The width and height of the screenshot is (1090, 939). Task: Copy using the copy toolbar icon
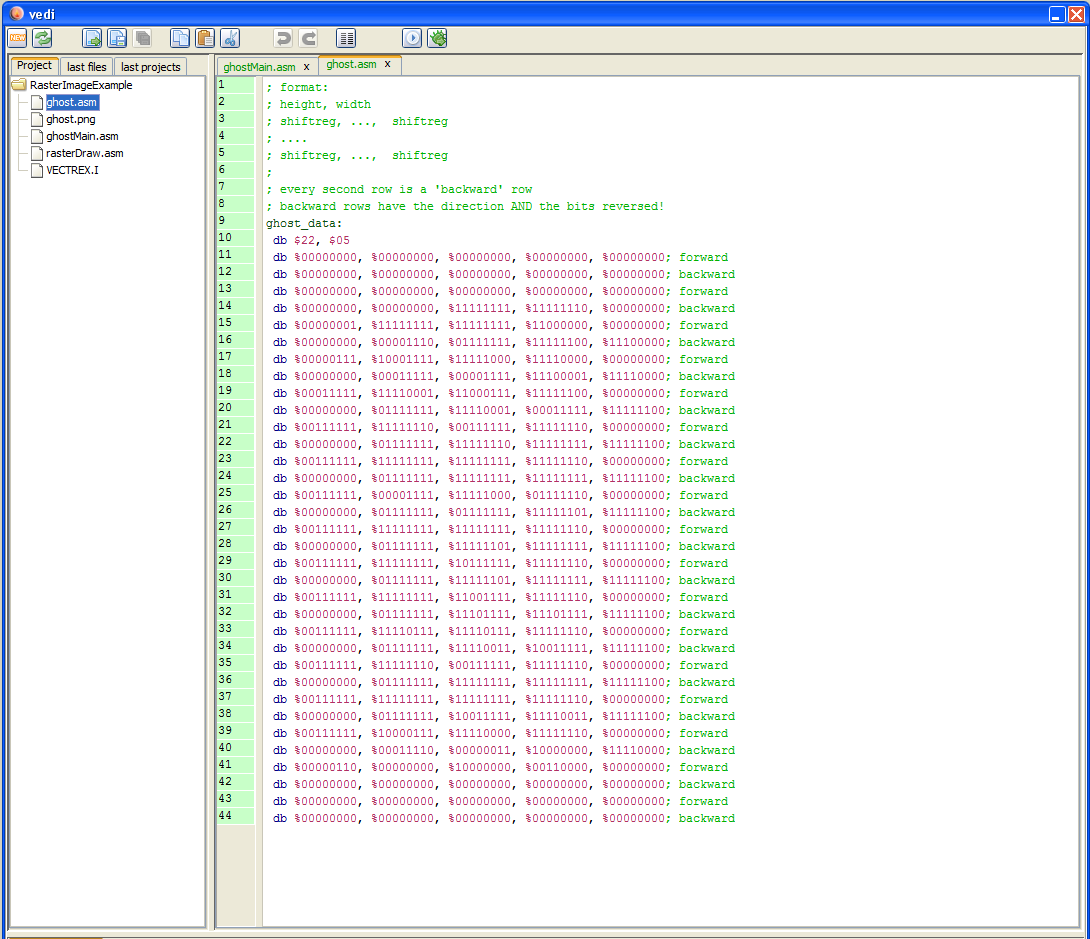coord(180,38)
